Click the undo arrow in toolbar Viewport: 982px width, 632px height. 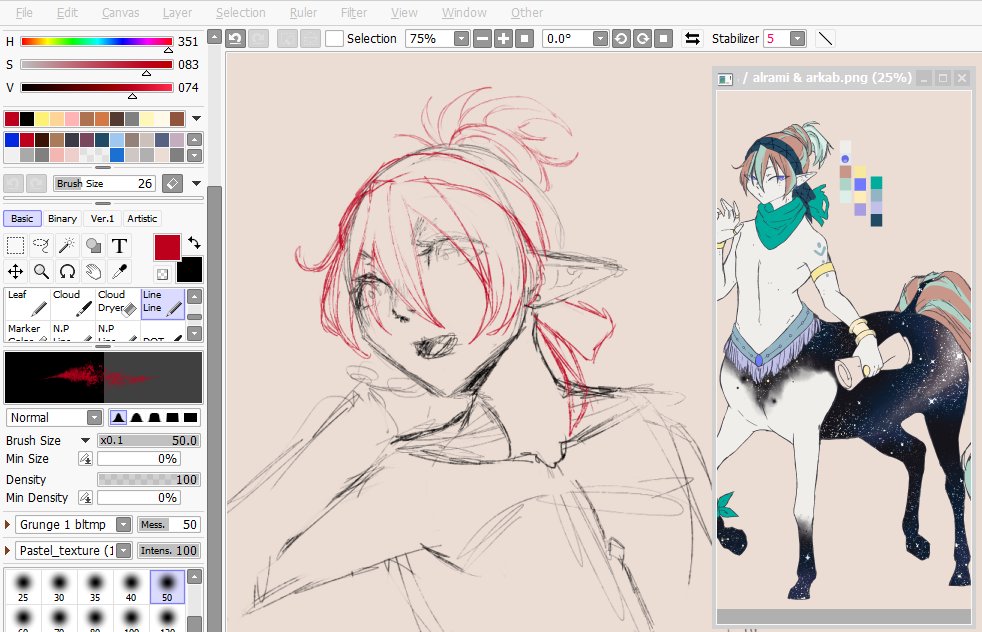[235, 39]
